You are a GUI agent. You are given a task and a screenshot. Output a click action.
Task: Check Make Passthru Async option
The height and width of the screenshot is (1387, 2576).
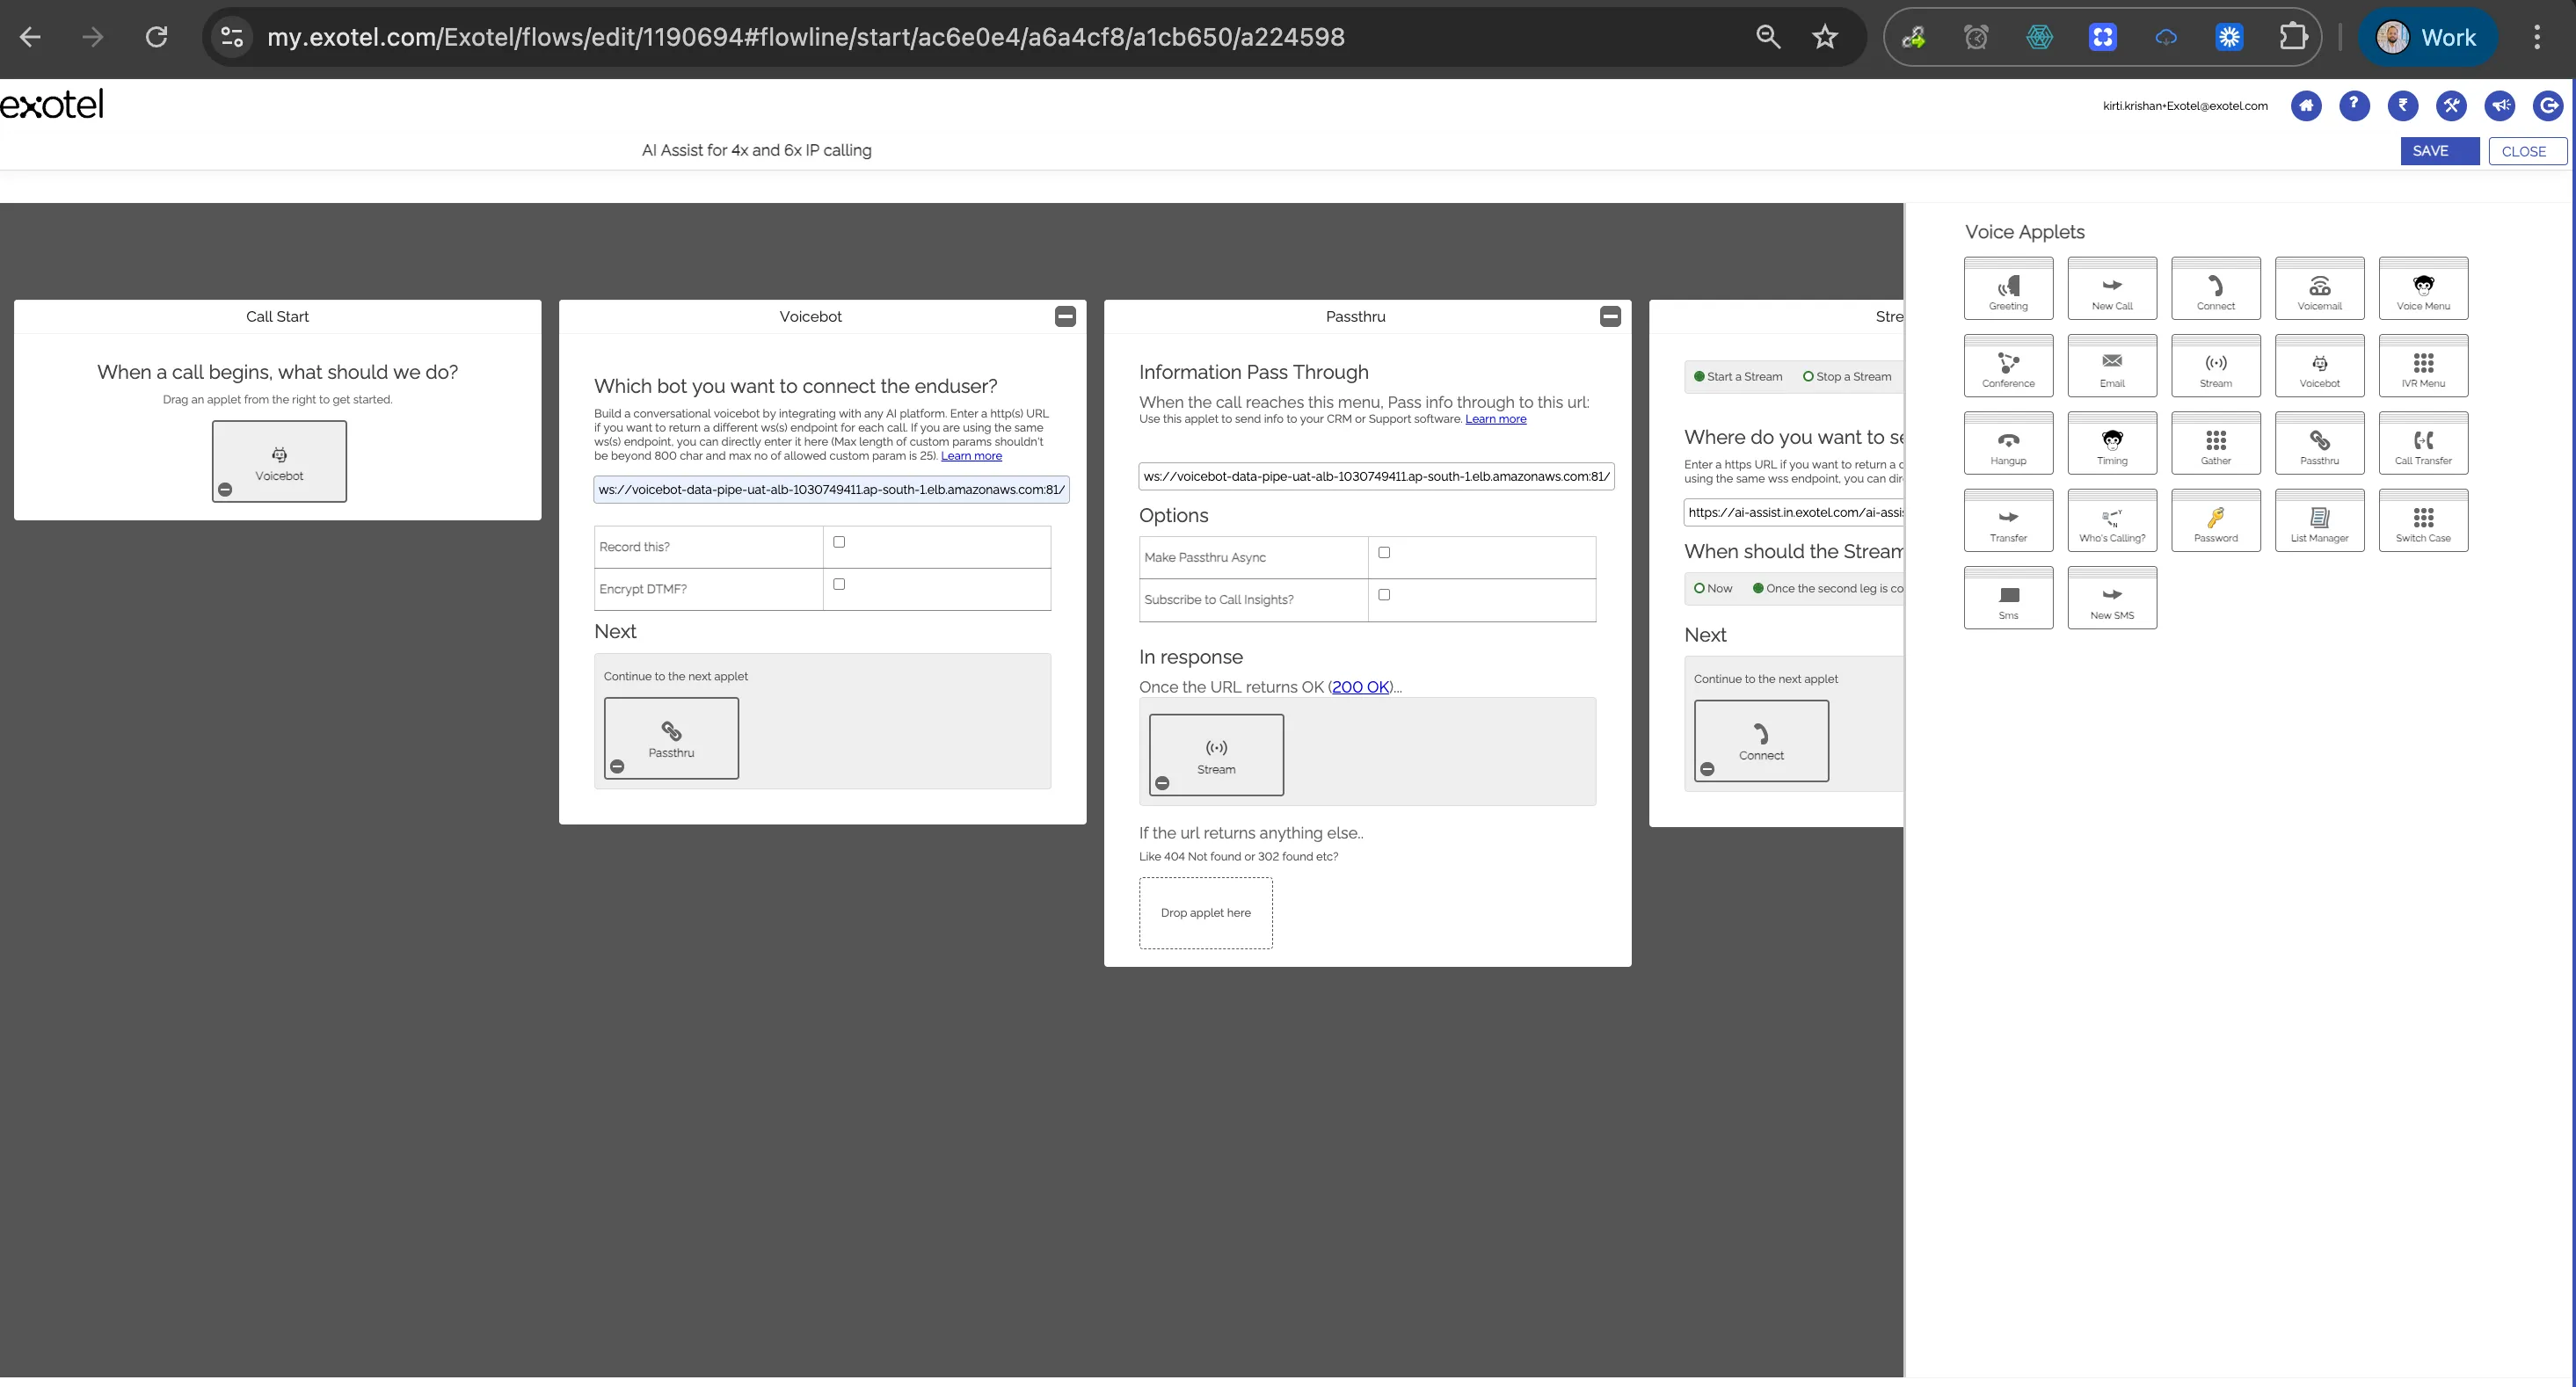point(1384,552)
